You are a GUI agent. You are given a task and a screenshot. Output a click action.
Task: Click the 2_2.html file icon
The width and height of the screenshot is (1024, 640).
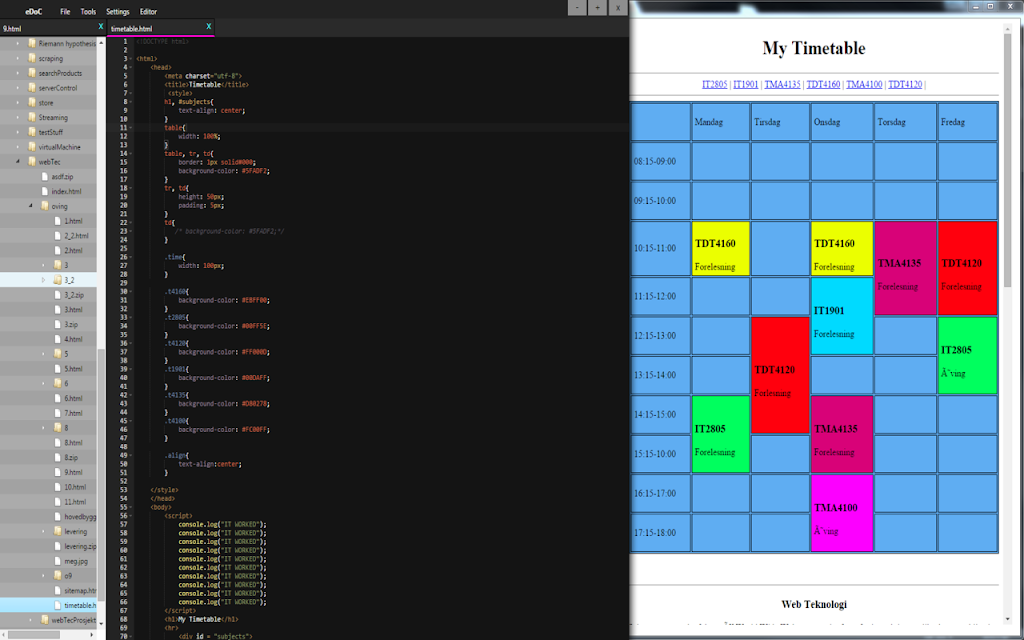pos(57,236)
